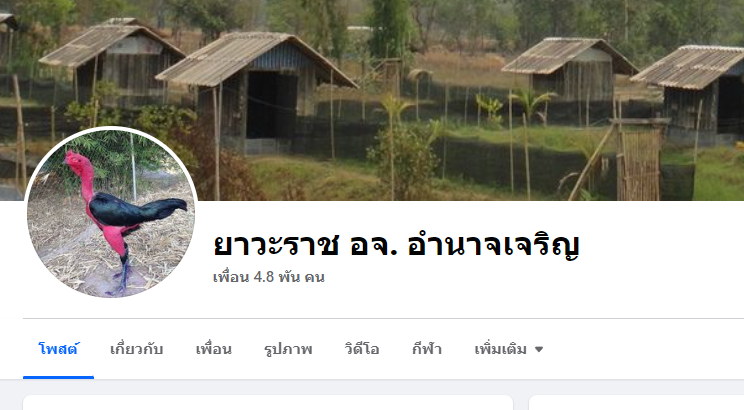Click the rooster's black tail feathers
The width and height of the screenshot is (744, 410).
tap(166, 208)
